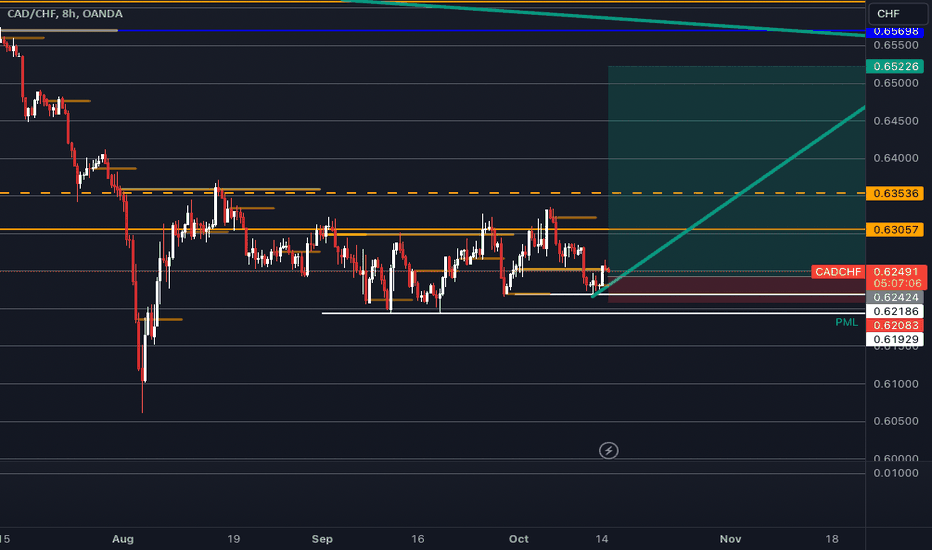Click the 0.65000 price axis value
Viewport: 932px width, 550px height.
(896, 83)
